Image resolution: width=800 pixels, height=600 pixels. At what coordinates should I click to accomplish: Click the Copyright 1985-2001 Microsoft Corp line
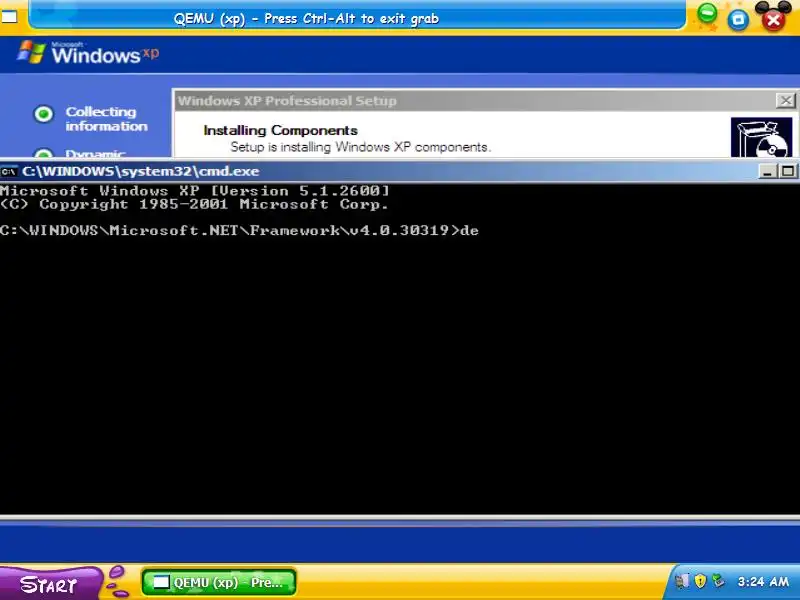194,204
